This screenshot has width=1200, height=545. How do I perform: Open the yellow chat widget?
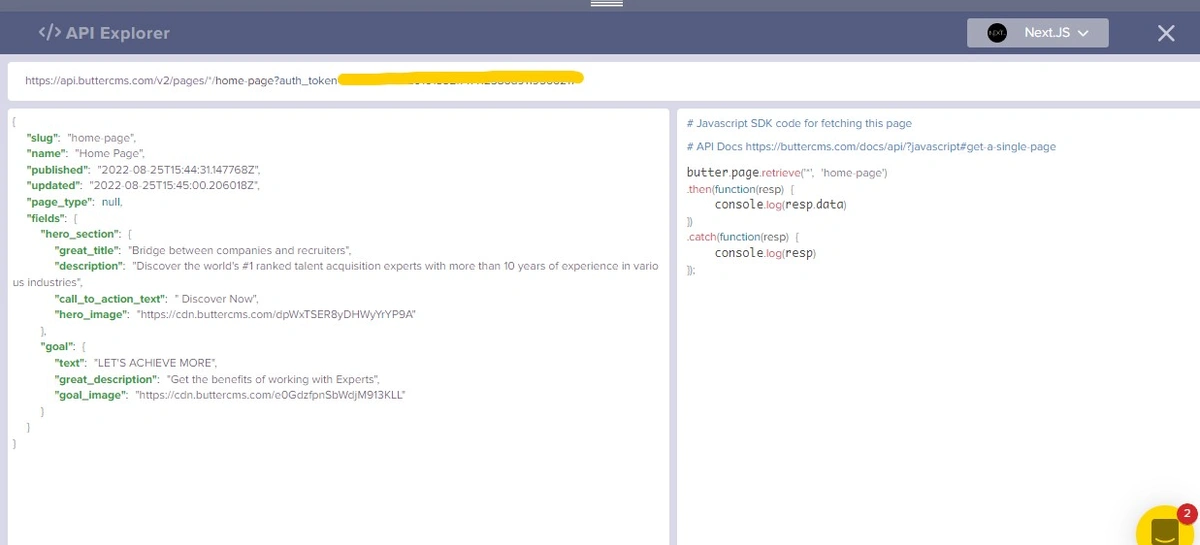(x=1166, y=528)
